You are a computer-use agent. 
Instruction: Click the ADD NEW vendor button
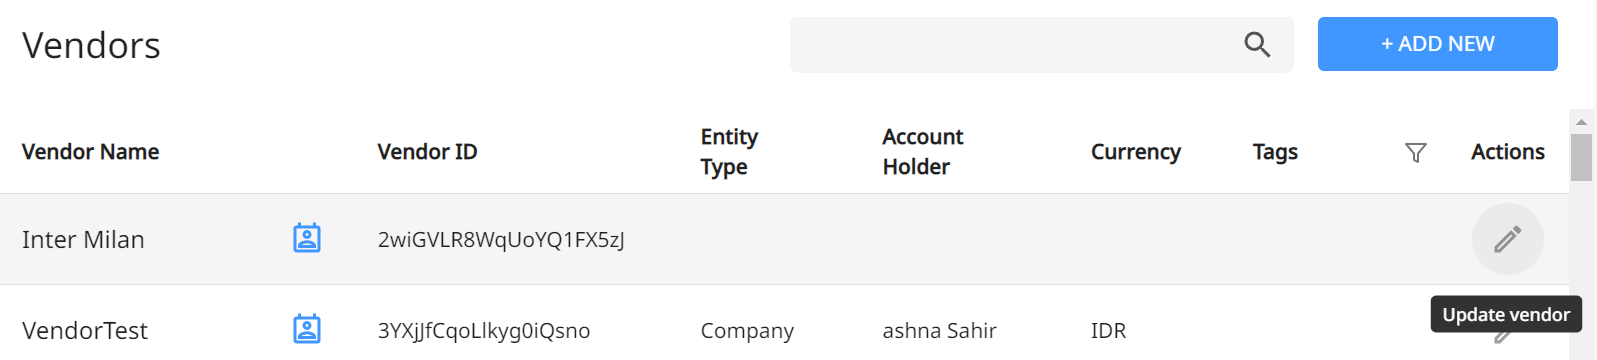coord(1437,44)
